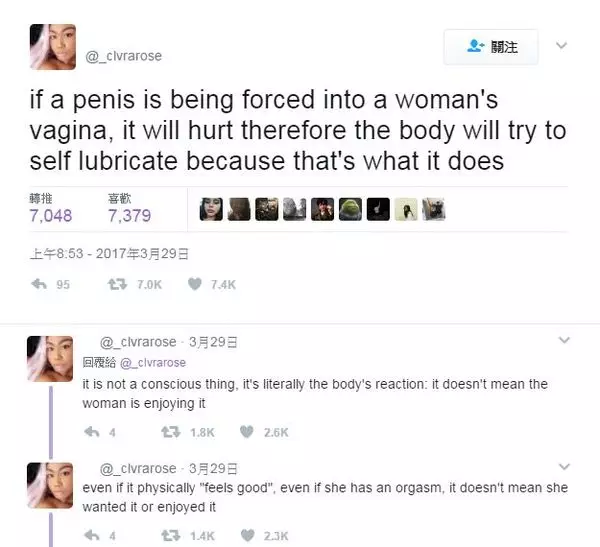Like the reply showing 2.6K likes
Screen dimensions: 600x547
point(247,432)
